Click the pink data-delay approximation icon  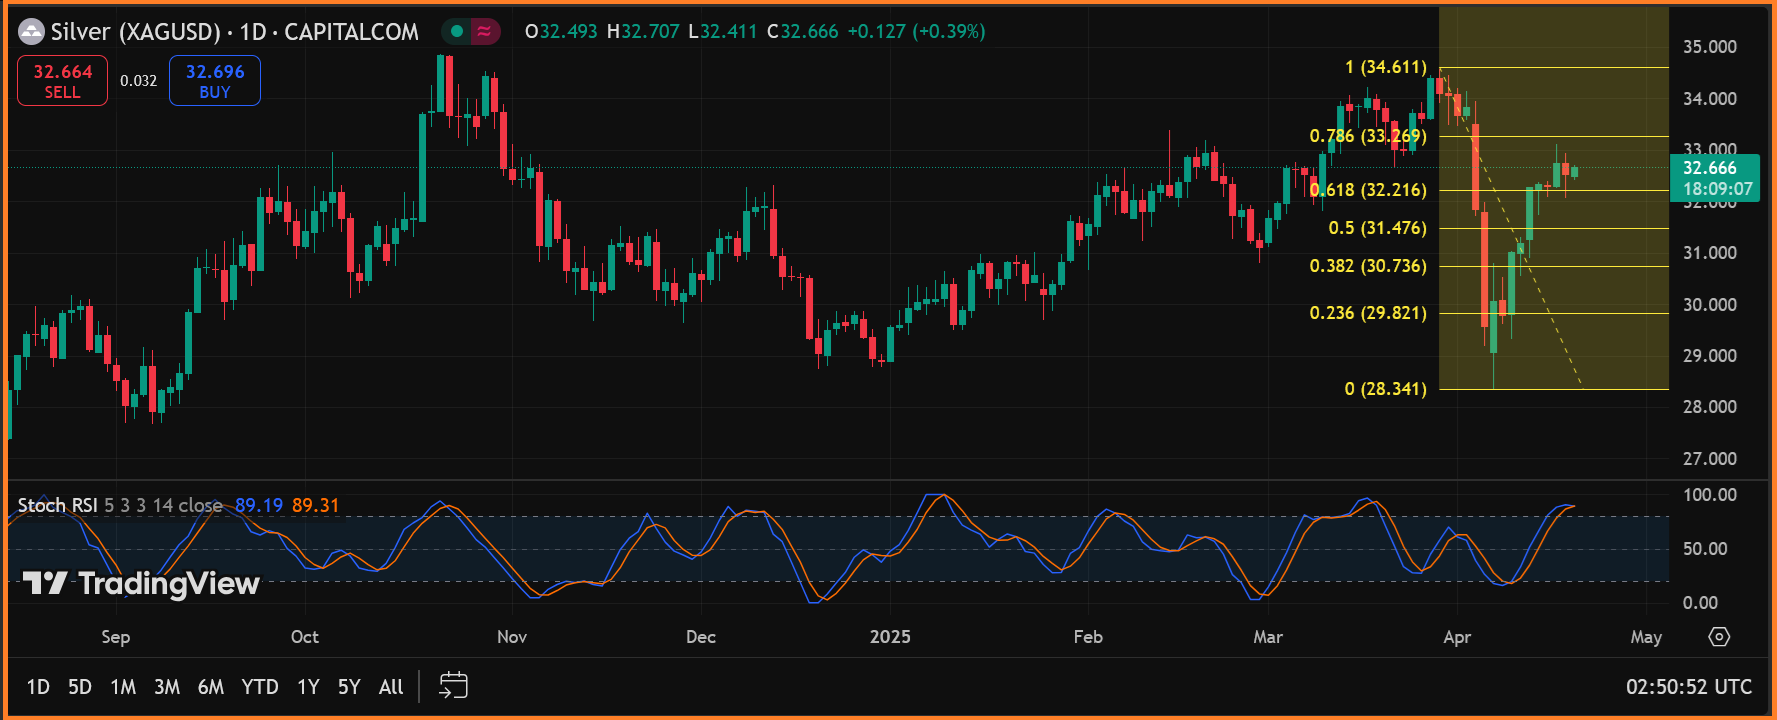pos(484,32)
